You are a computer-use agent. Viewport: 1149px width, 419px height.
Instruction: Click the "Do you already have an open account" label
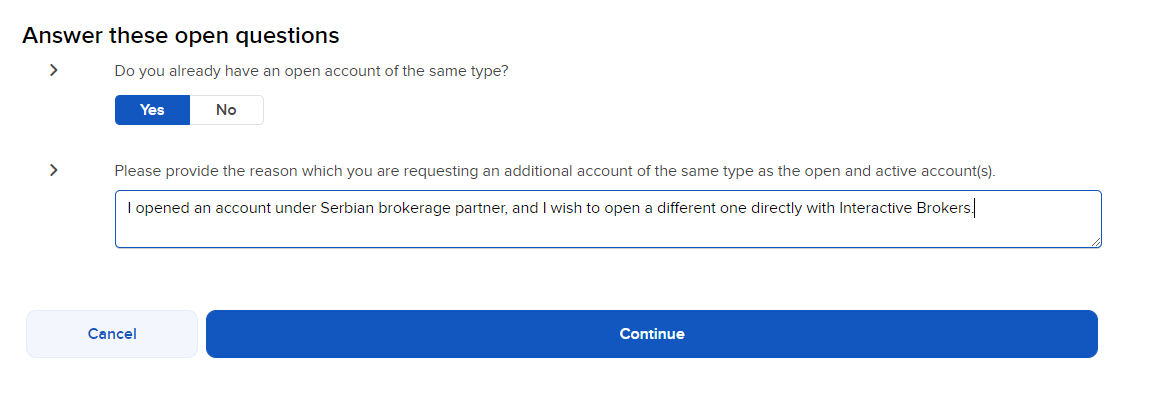[x=311, y=72]
